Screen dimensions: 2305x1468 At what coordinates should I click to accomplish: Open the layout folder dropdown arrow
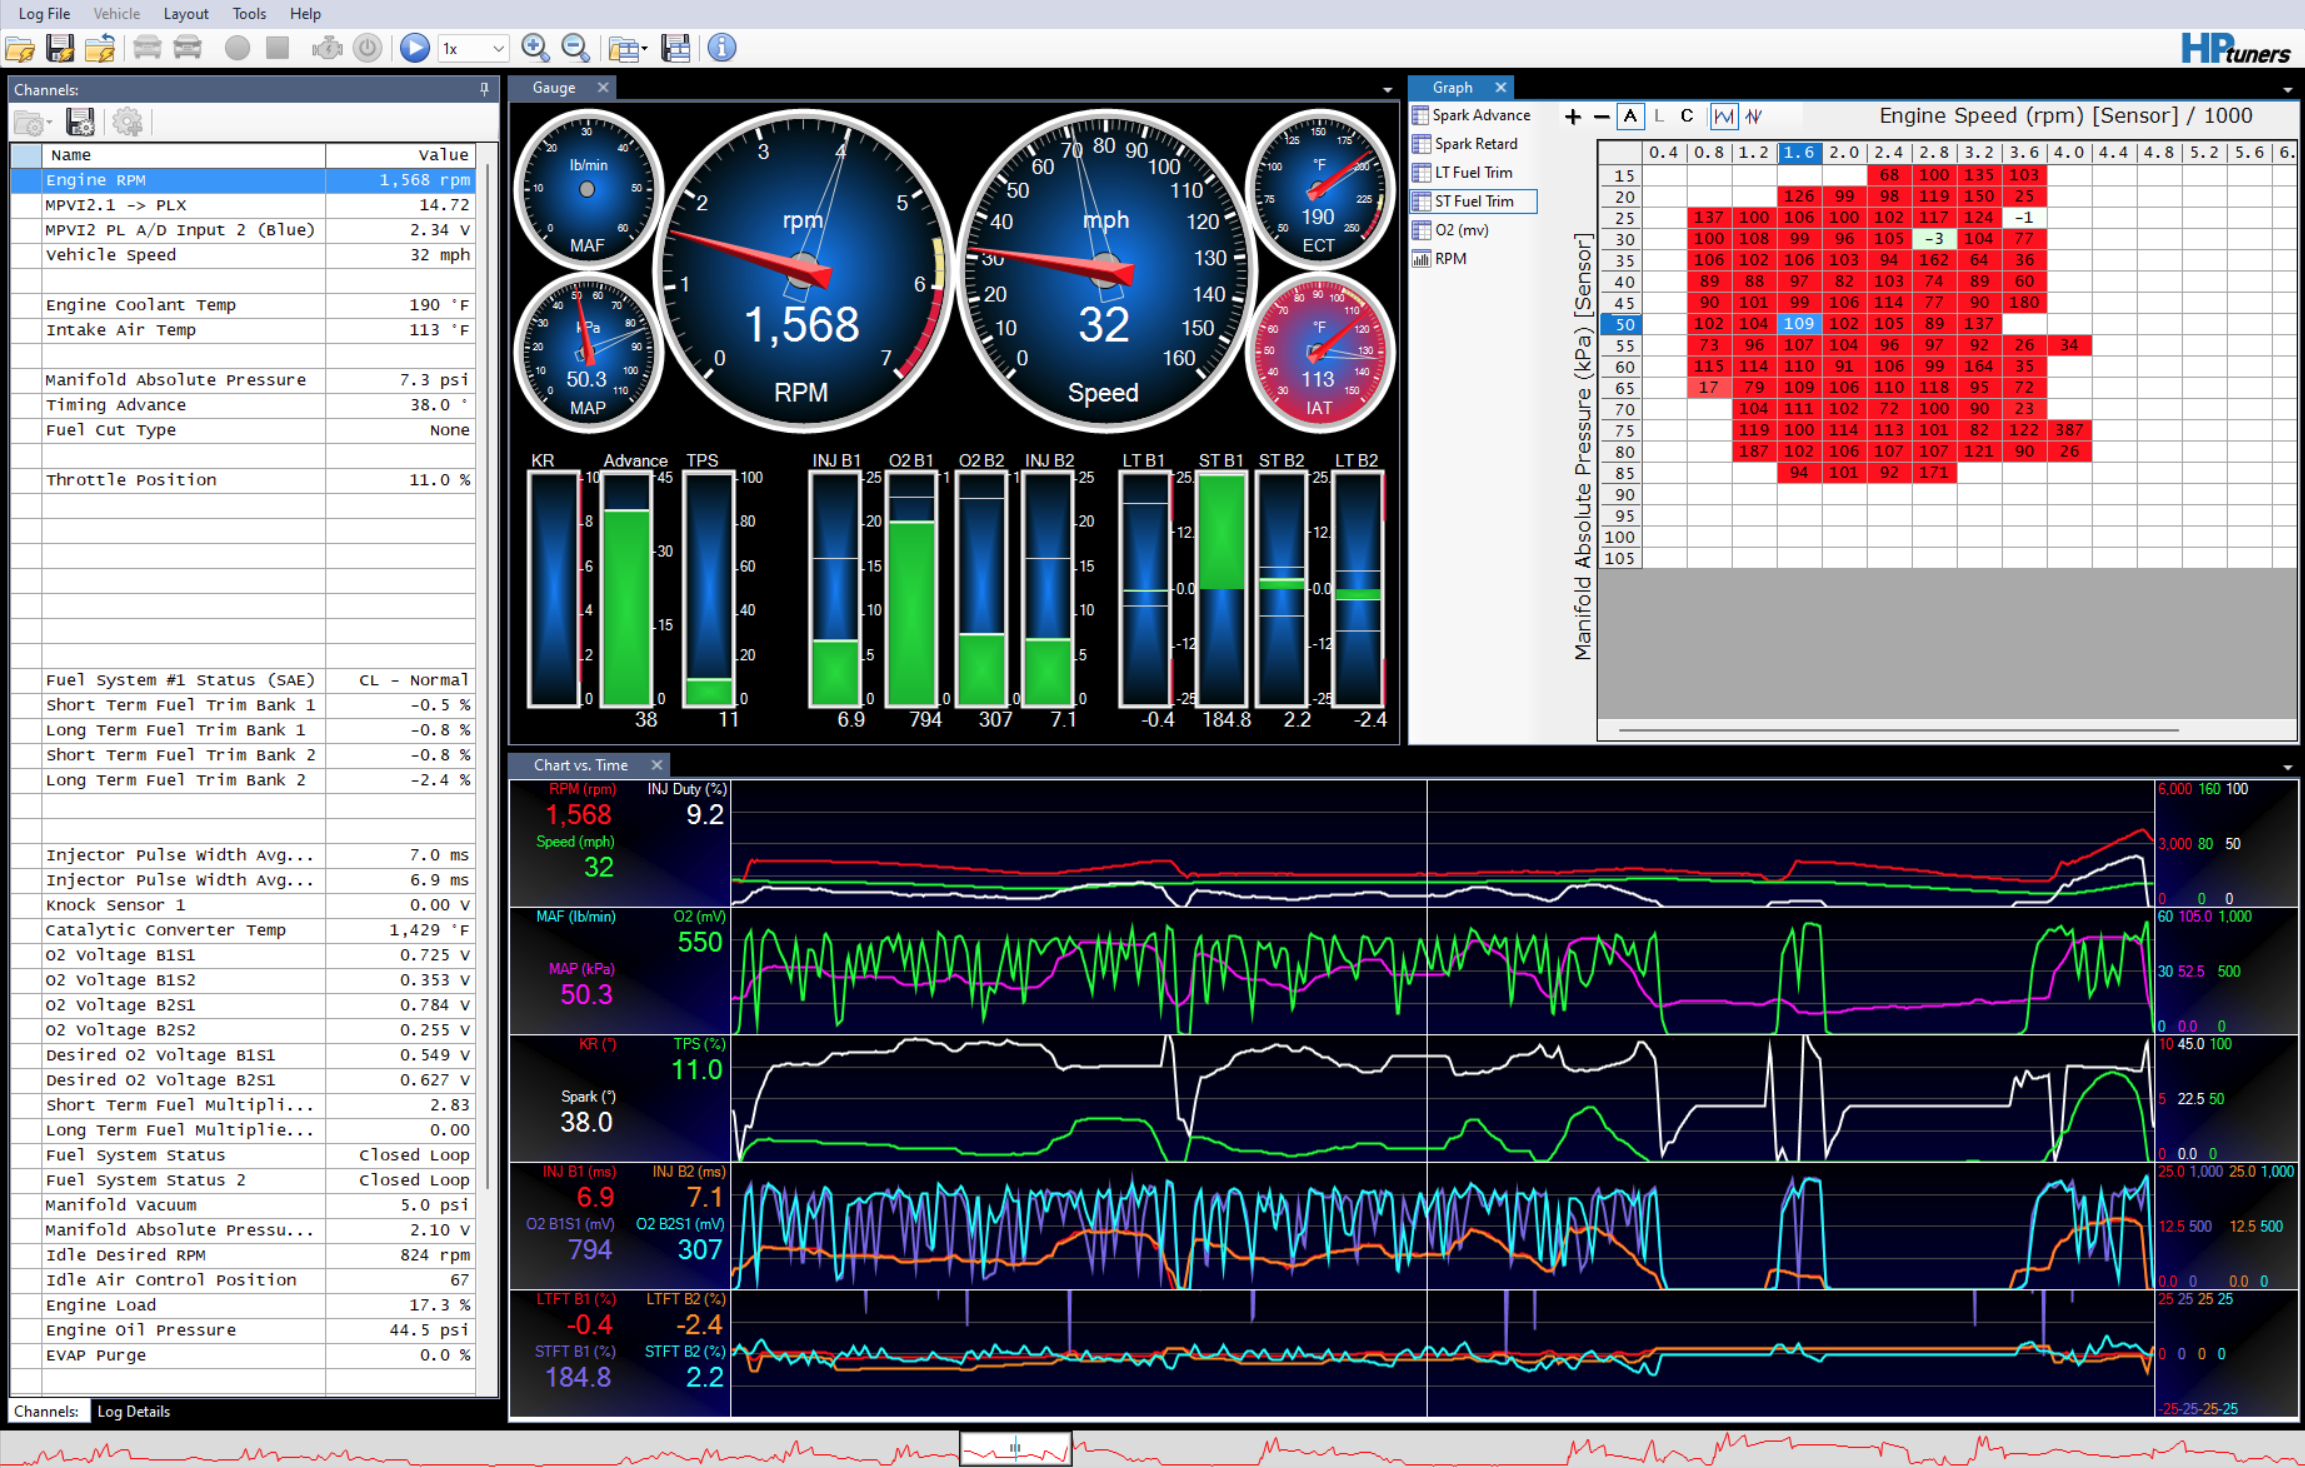645,48
